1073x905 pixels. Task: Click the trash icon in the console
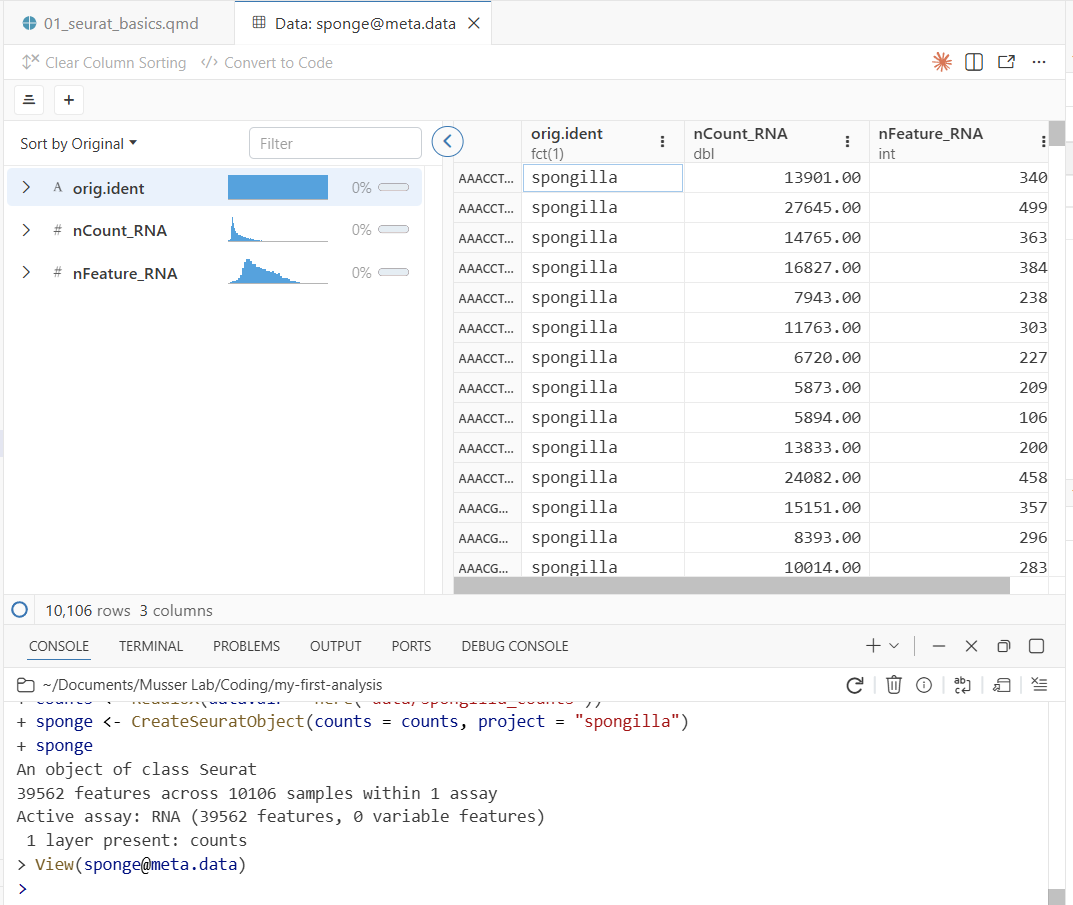tap(893, 685)
